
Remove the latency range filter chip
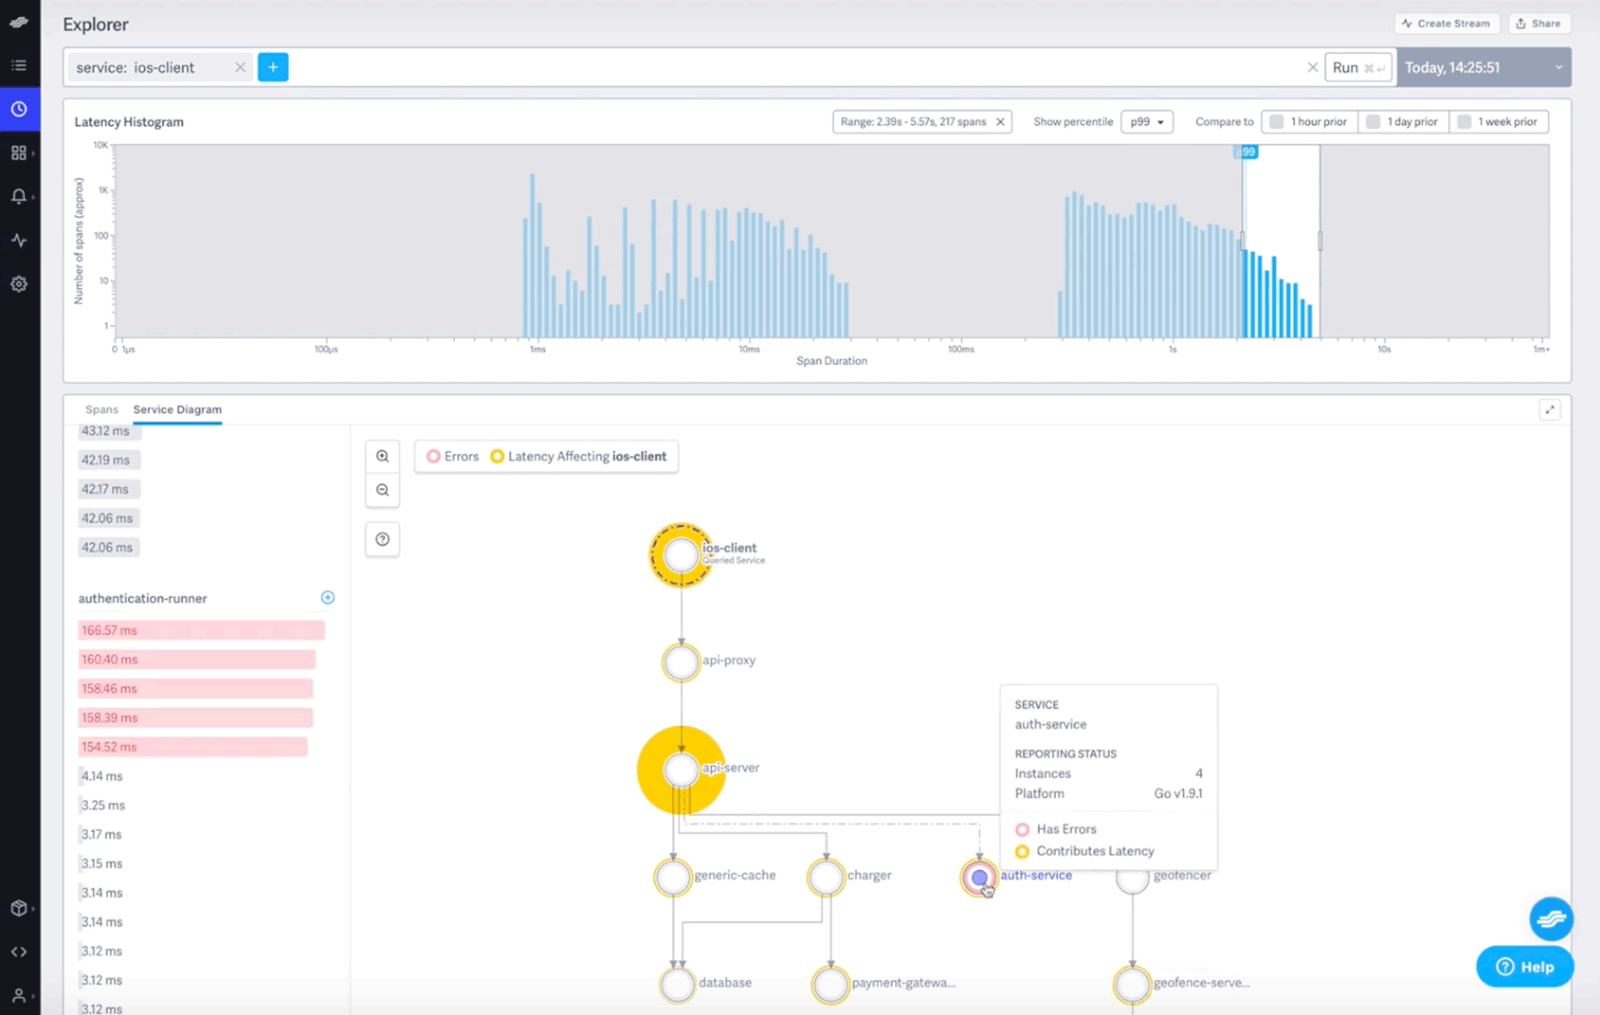pyautogui.click(x=1000, y=122)
